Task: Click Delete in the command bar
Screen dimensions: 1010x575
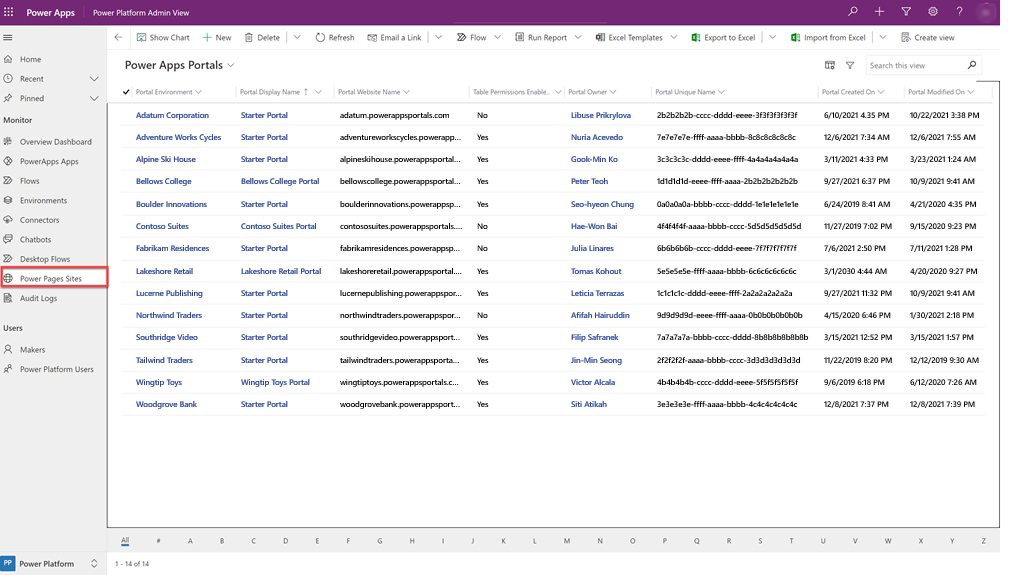Action: [x=262, y=37]
